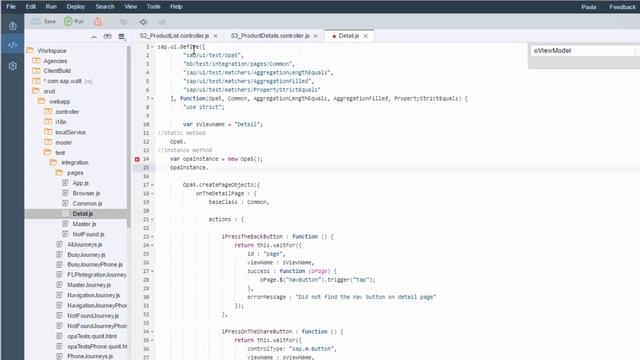Click the oViewModel search field
640x360 pixels.
[583, 51]
